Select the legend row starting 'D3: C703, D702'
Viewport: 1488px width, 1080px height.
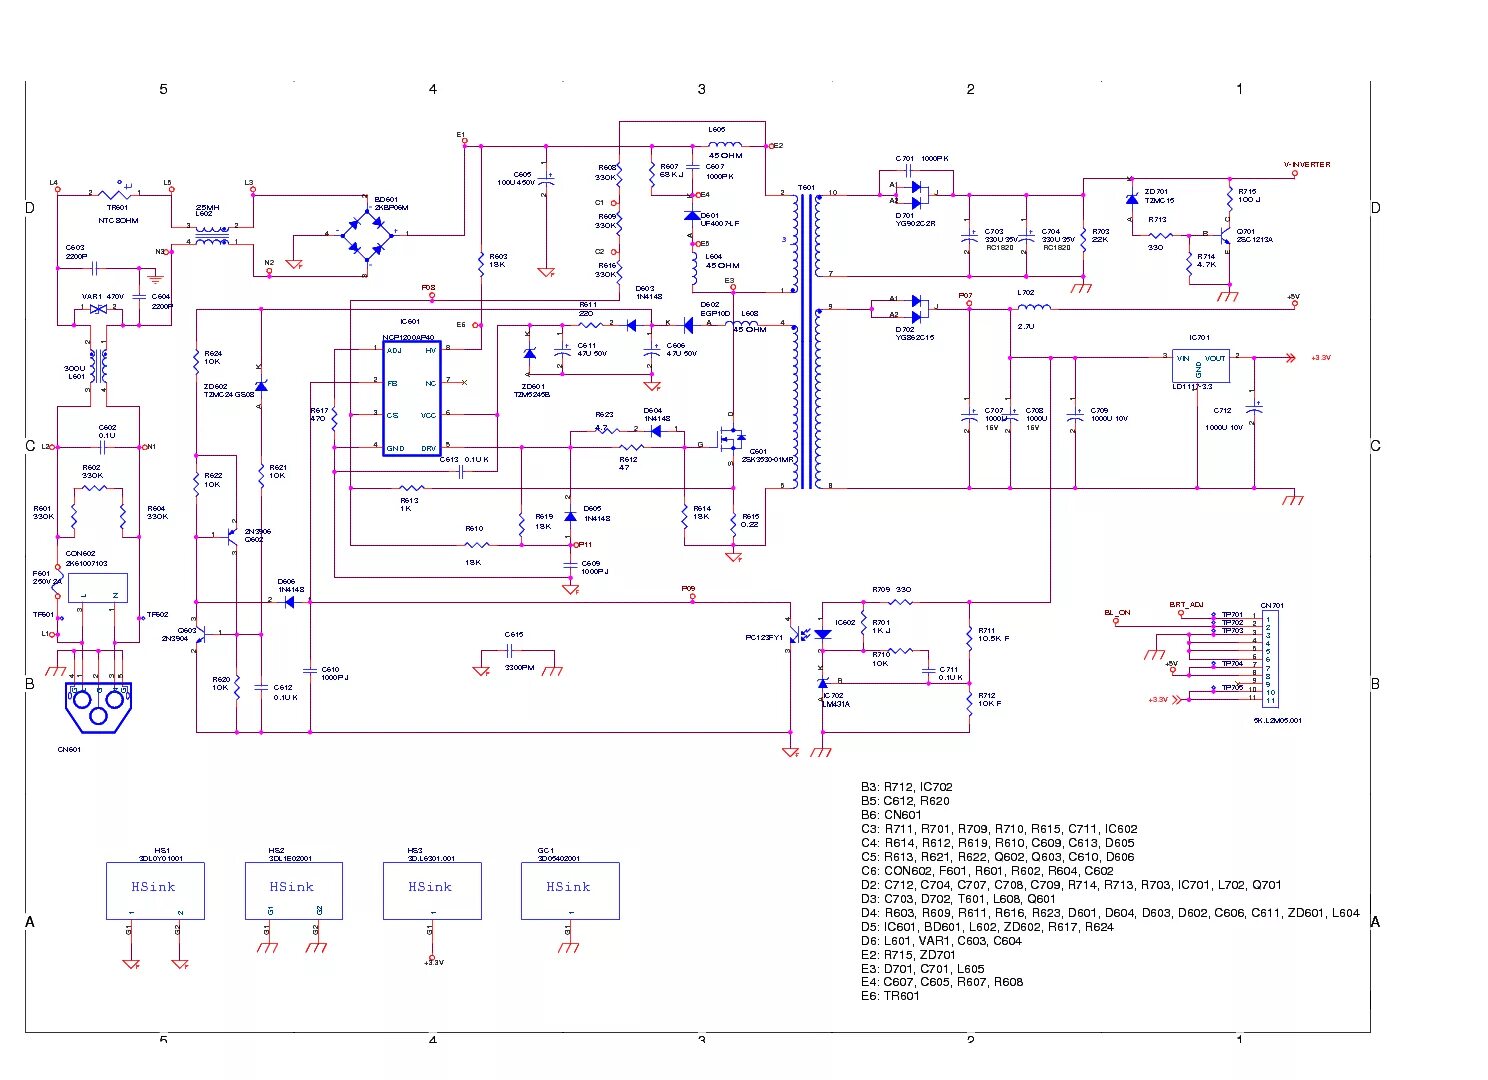point(958,899)
